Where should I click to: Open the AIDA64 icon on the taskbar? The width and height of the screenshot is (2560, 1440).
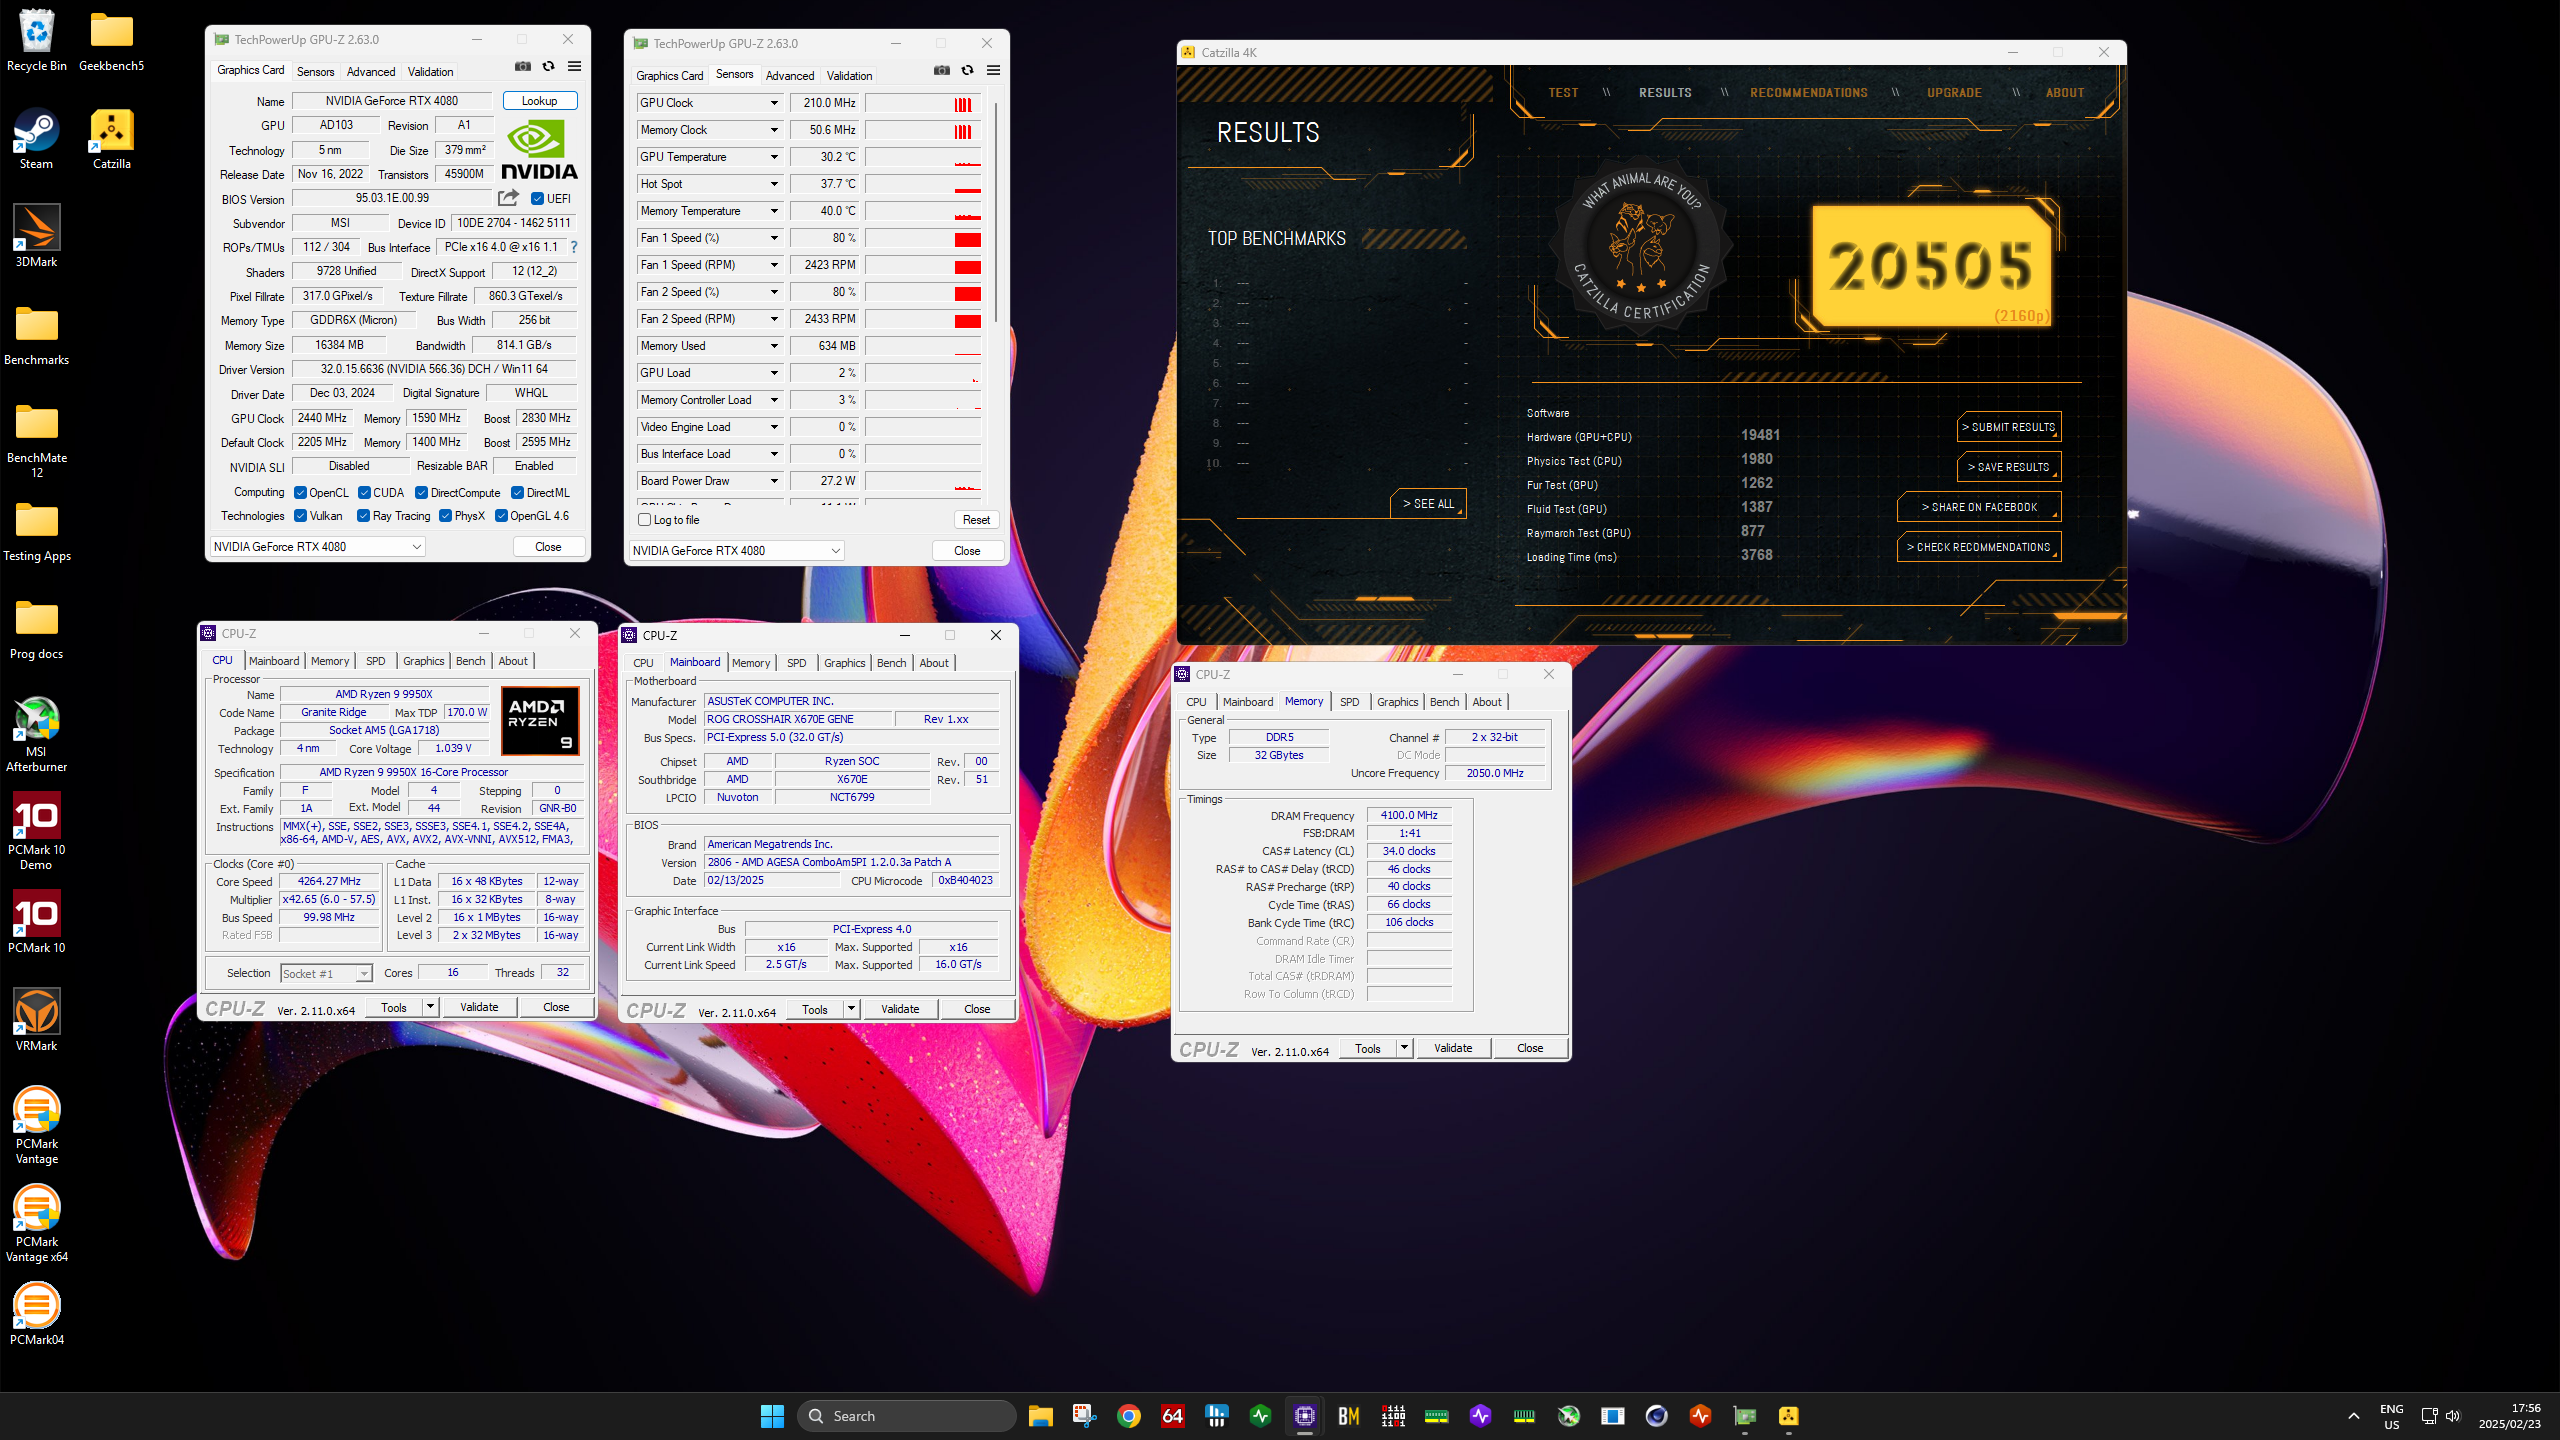(x=1173, y=1416)
